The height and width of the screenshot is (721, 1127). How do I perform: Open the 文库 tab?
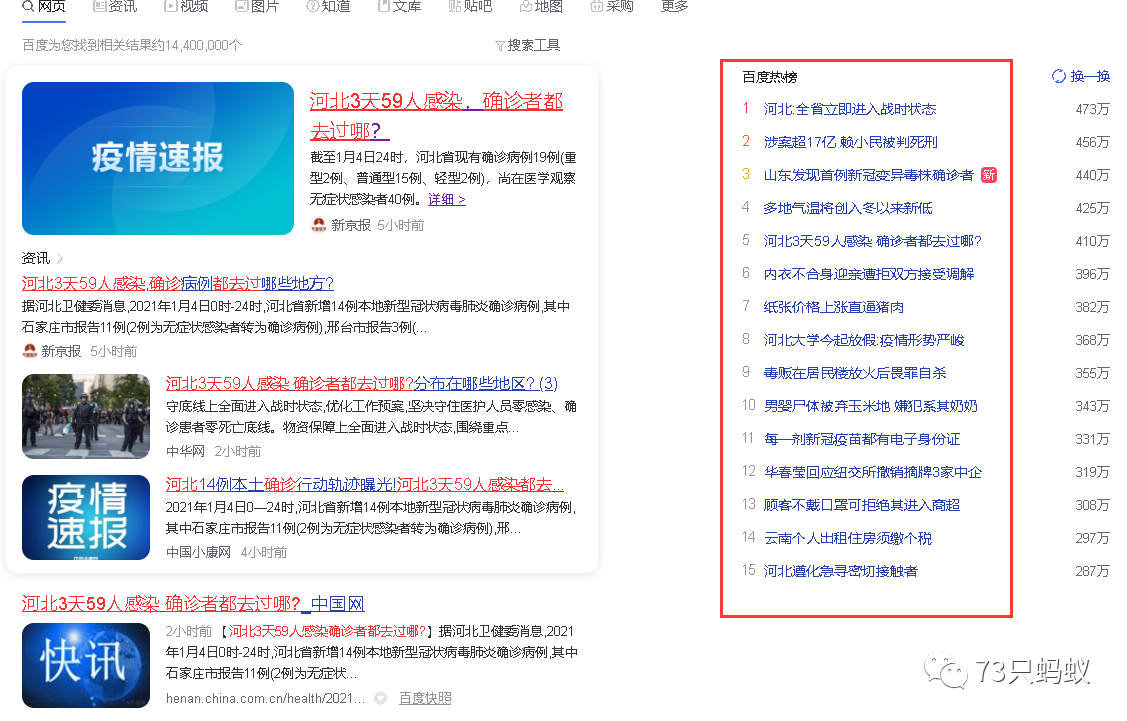click(x=400, y=6)
